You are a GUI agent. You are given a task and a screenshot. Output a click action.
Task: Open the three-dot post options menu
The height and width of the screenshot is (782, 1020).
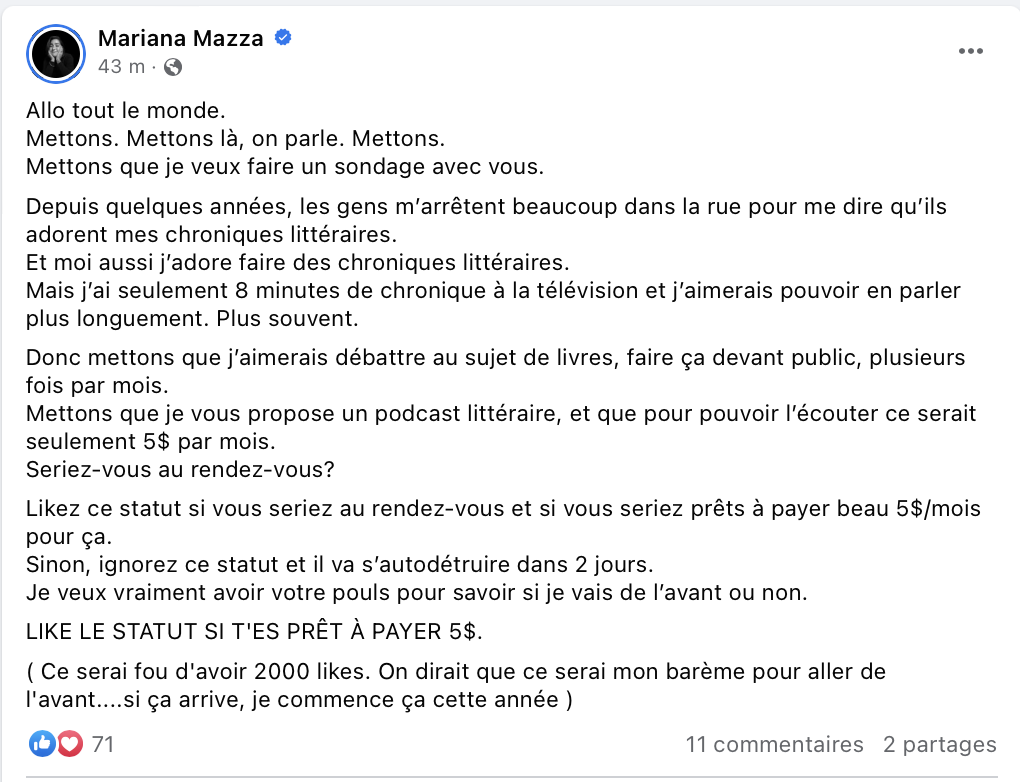970,51
